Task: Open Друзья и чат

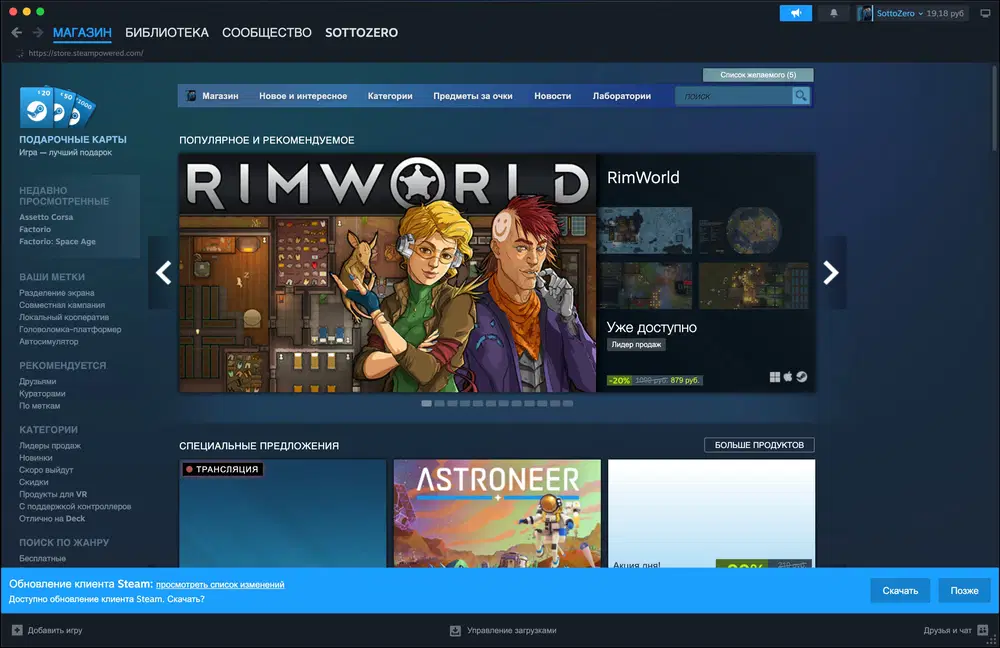Action: (x=947, y=630)
